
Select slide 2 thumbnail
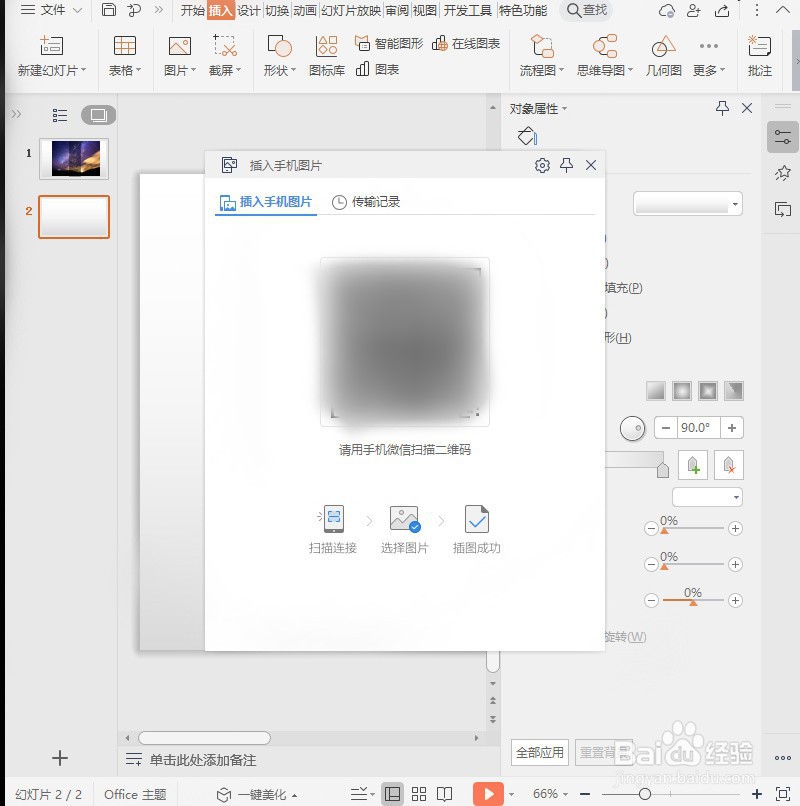pos(74,217)
